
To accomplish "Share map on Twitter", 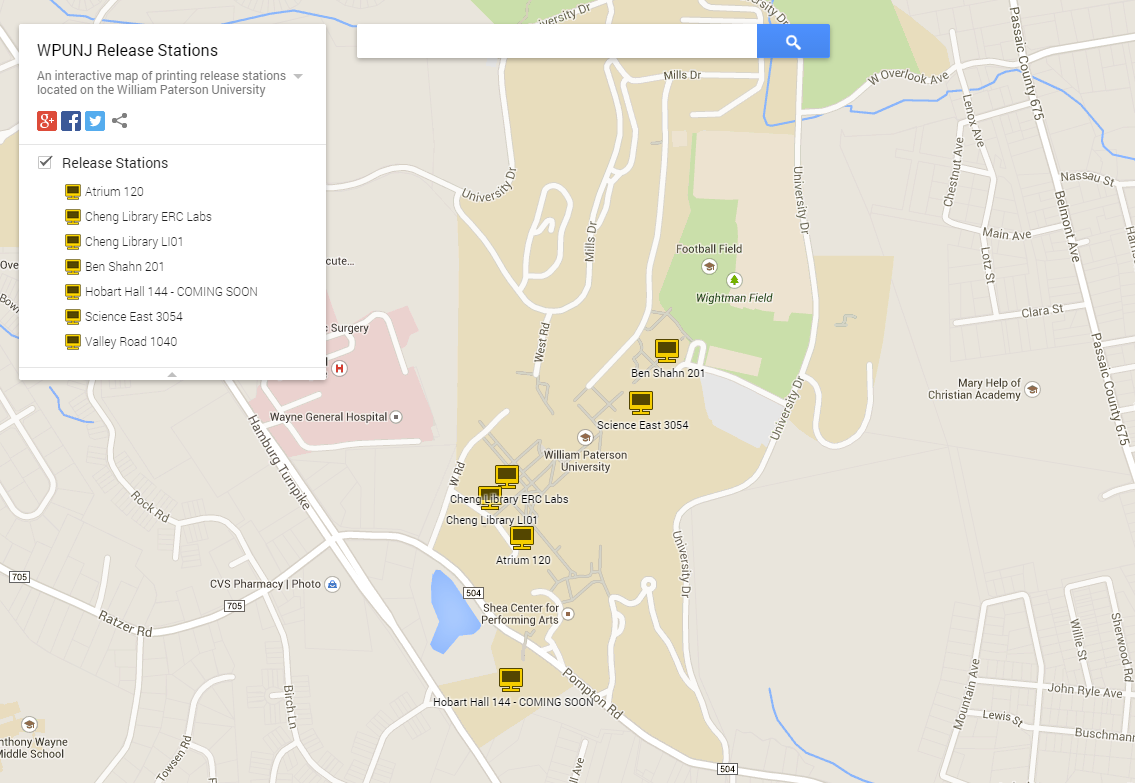I will (x=95, y=121).
